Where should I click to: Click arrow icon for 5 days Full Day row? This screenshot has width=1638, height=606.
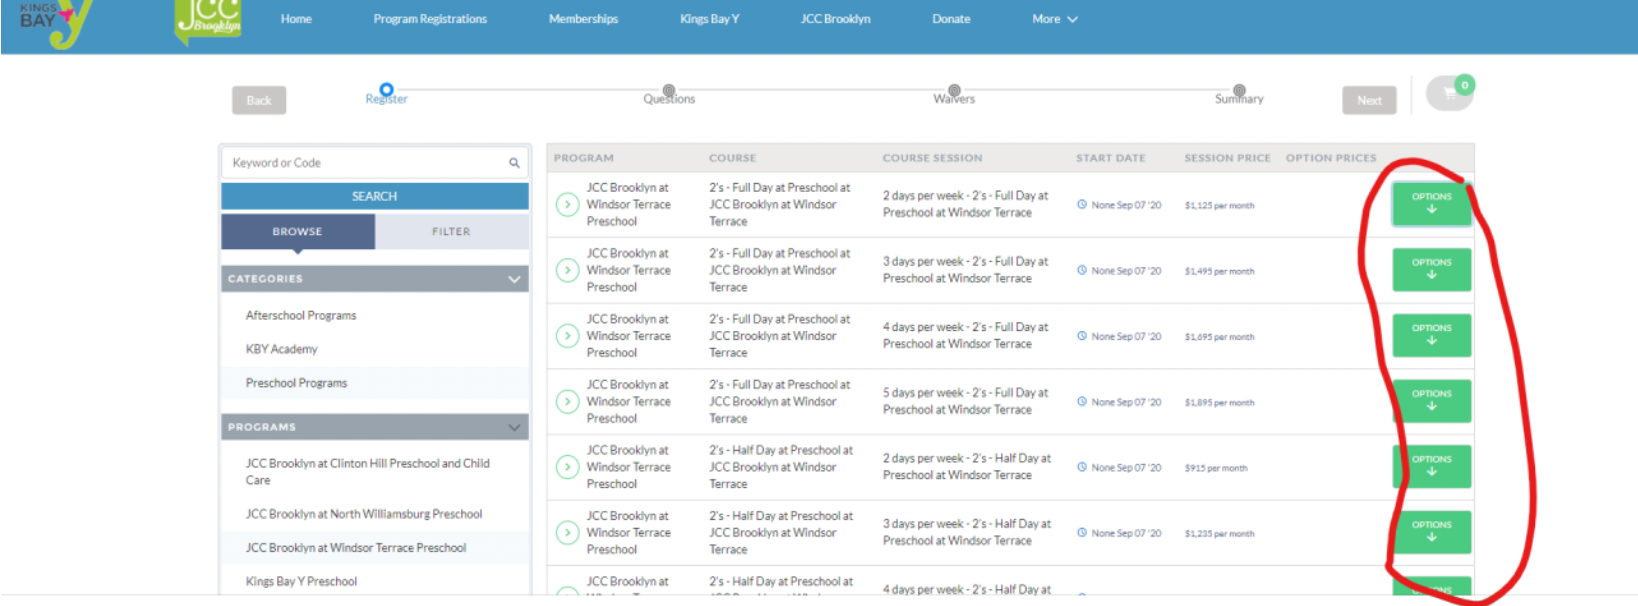tap(568, 402)
